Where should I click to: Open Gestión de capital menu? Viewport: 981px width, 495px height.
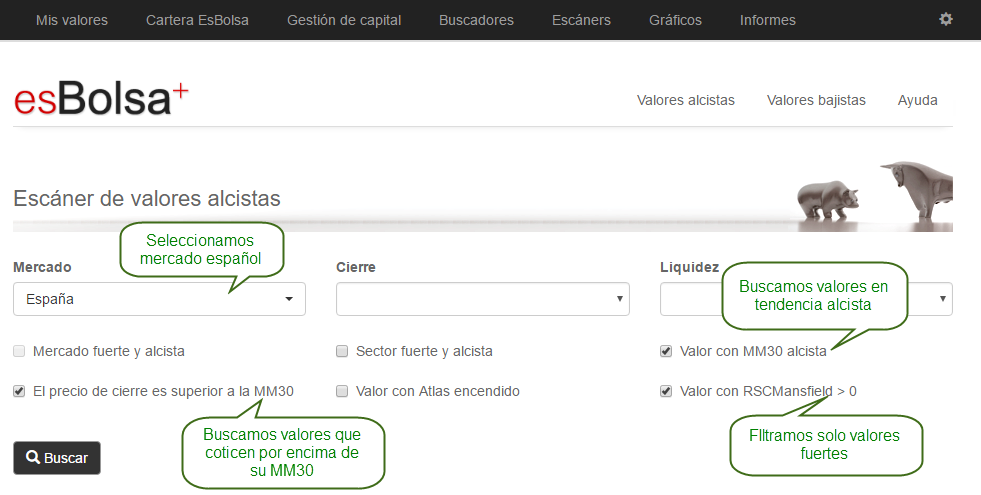tap(344, 20)
